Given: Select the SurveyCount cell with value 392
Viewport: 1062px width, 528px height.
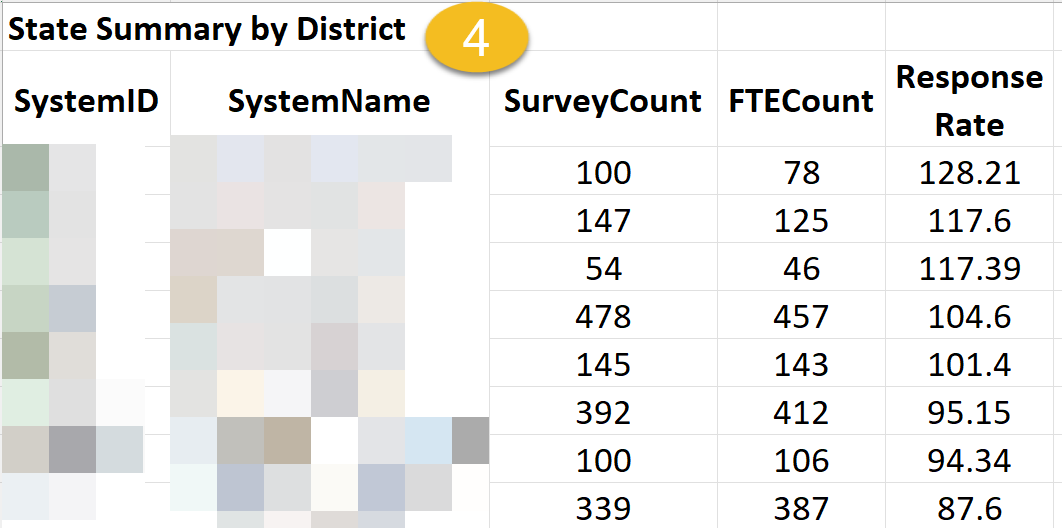Looking at the screenshot, I should [x=603, y=412].
